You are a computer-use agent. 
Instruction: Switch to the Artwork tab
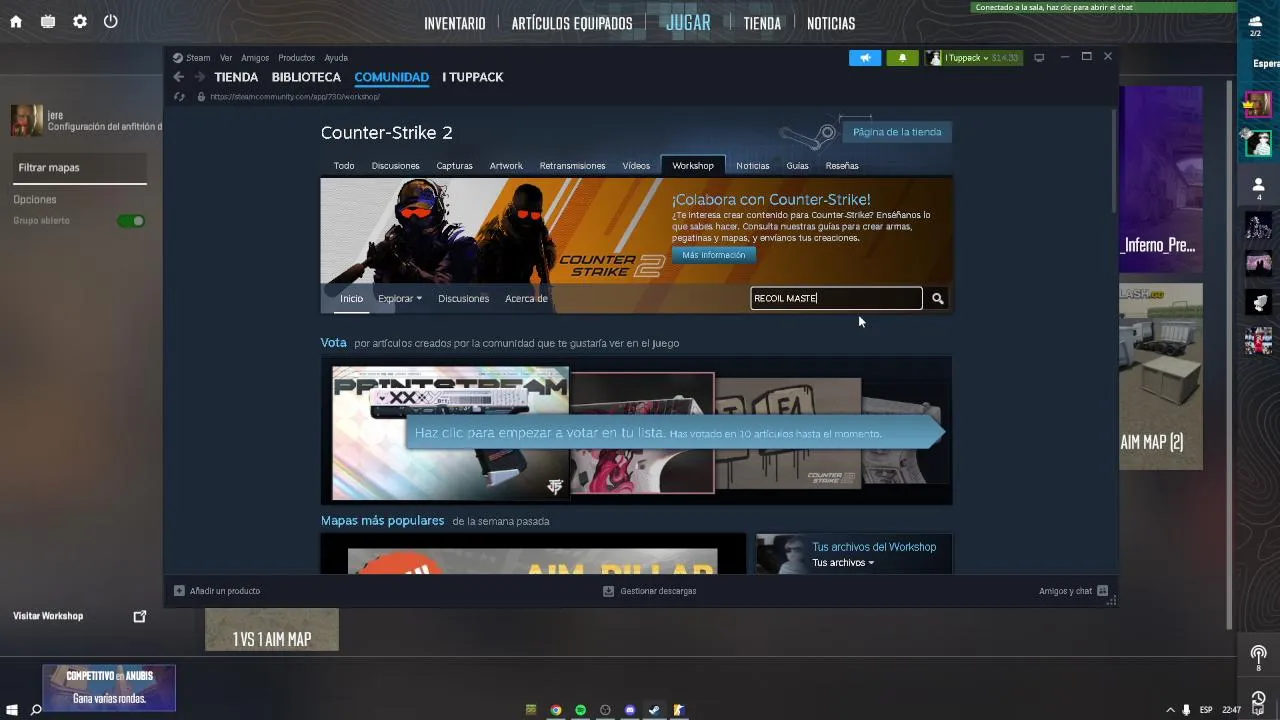506,166
